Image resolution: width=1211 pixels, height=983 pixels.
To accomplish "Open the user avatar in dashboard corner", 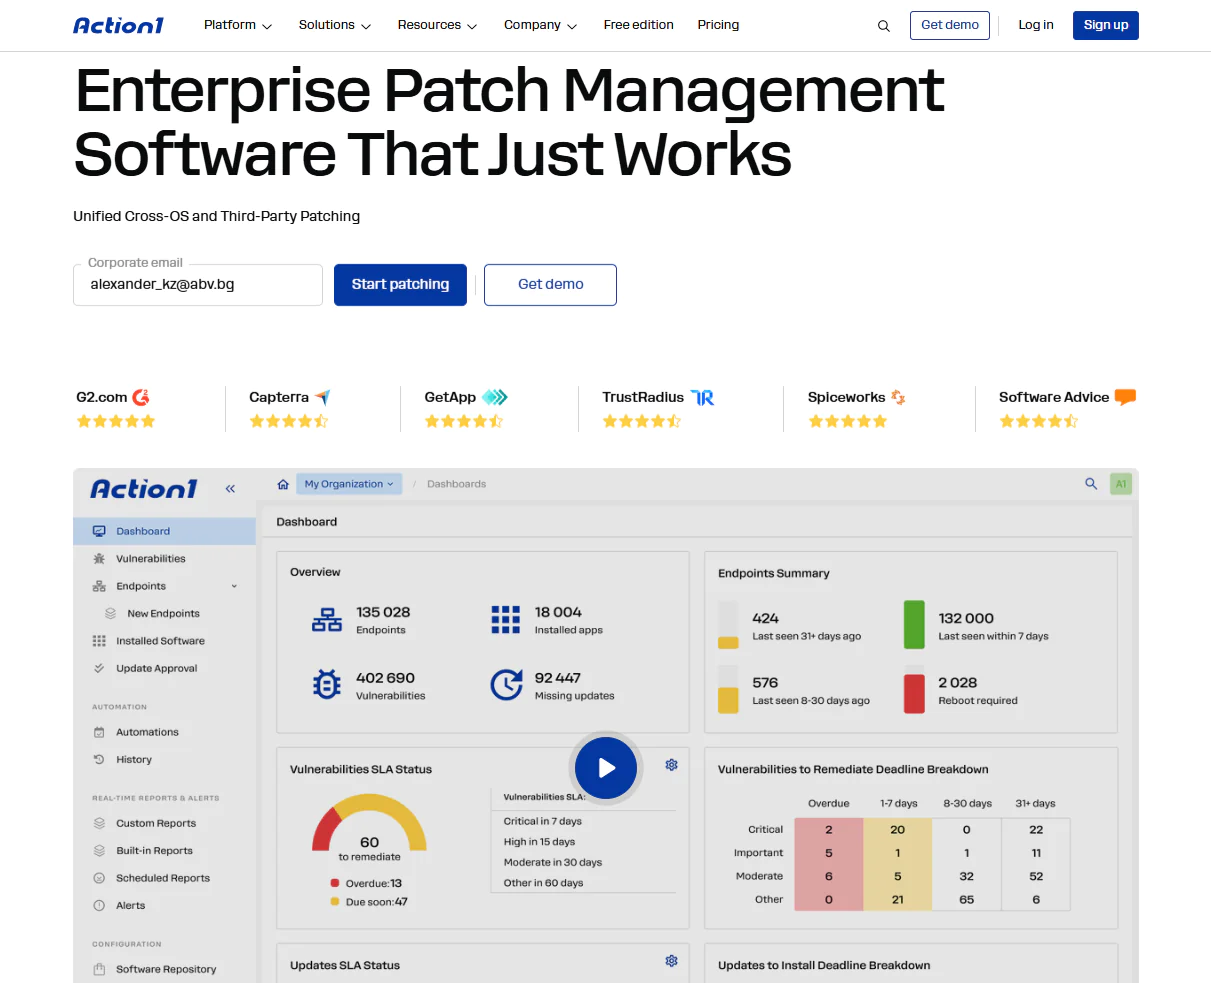I will tap(1120, 484).
